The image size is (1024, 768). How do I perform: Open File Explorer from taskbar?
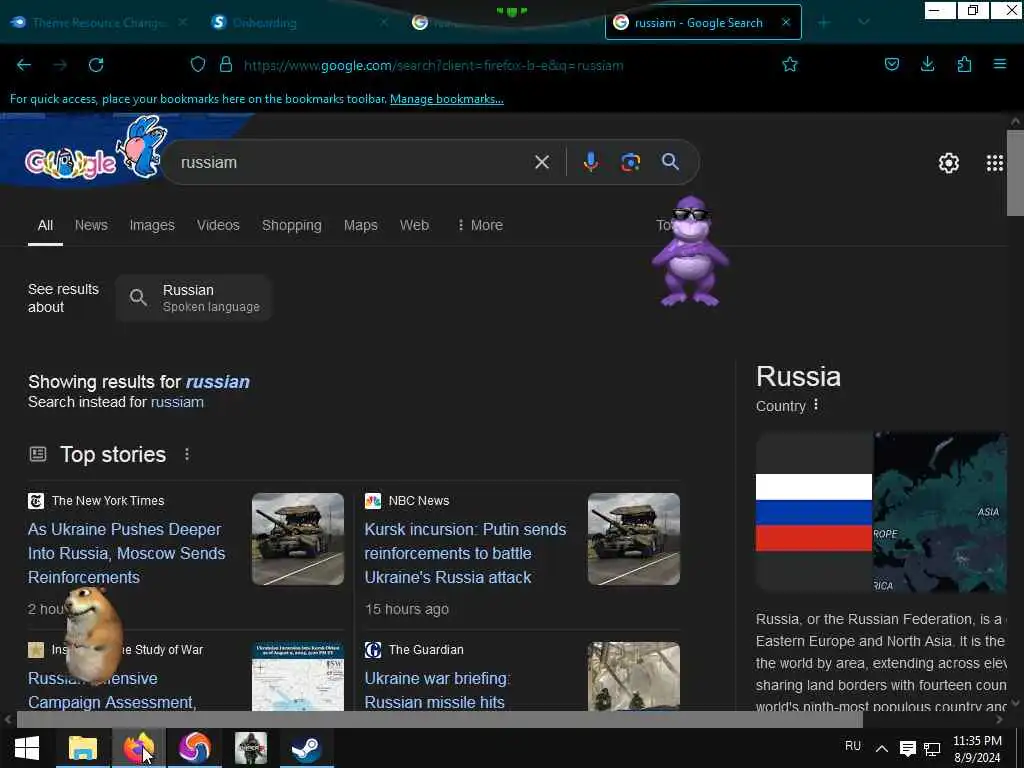(83, 748)
